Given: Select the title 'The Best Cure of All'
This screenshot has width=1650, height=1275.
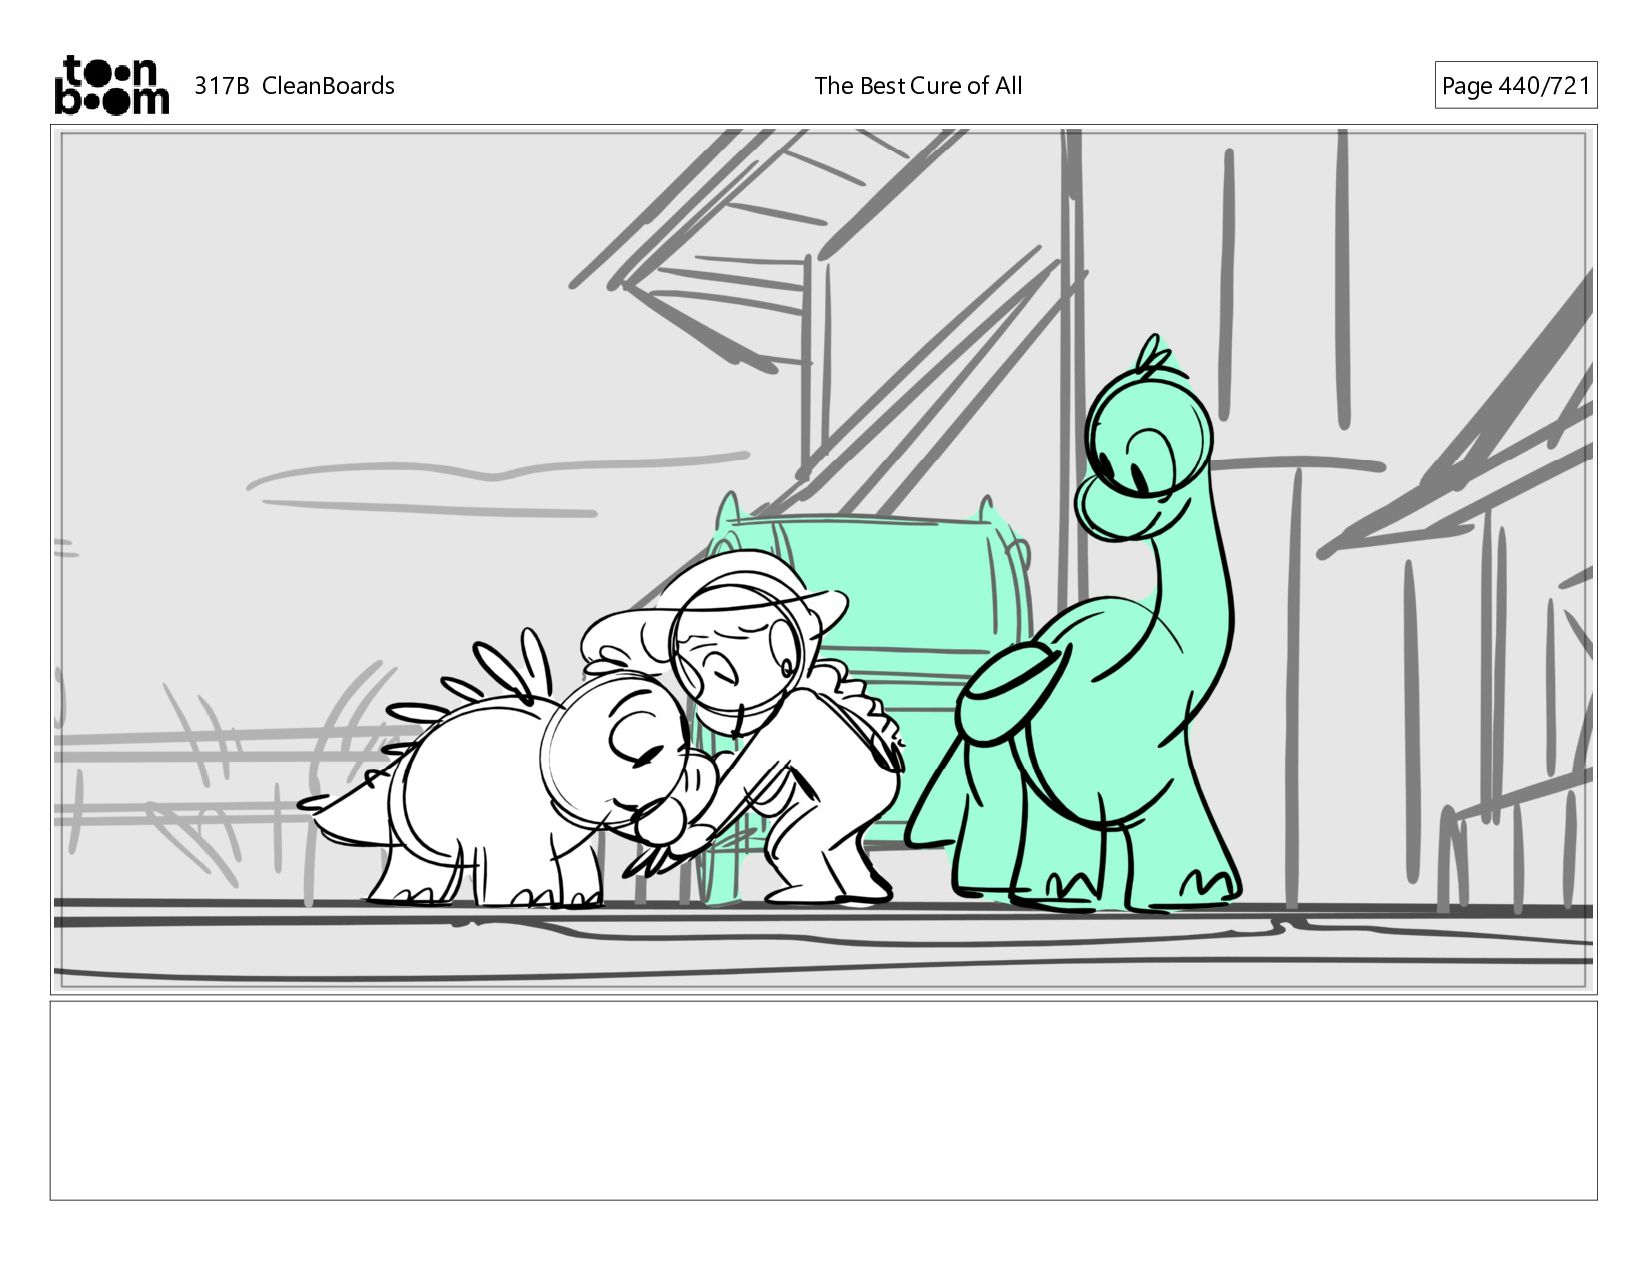Looking at the screenshot, I should tap(918, 86).
